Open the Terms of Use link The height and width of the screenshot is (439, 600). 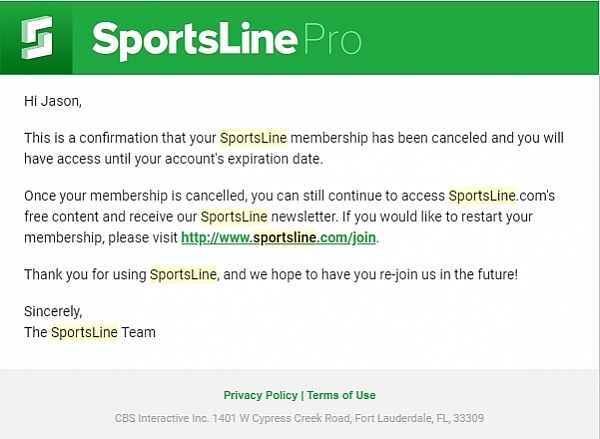coord(341,395)
